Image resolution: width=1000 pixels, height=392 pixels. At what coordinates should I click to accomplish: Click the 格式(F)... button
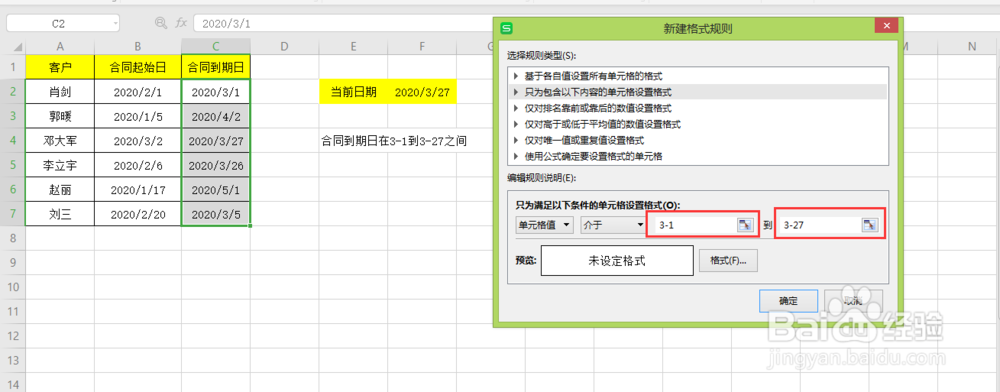(x=728, y=260)
